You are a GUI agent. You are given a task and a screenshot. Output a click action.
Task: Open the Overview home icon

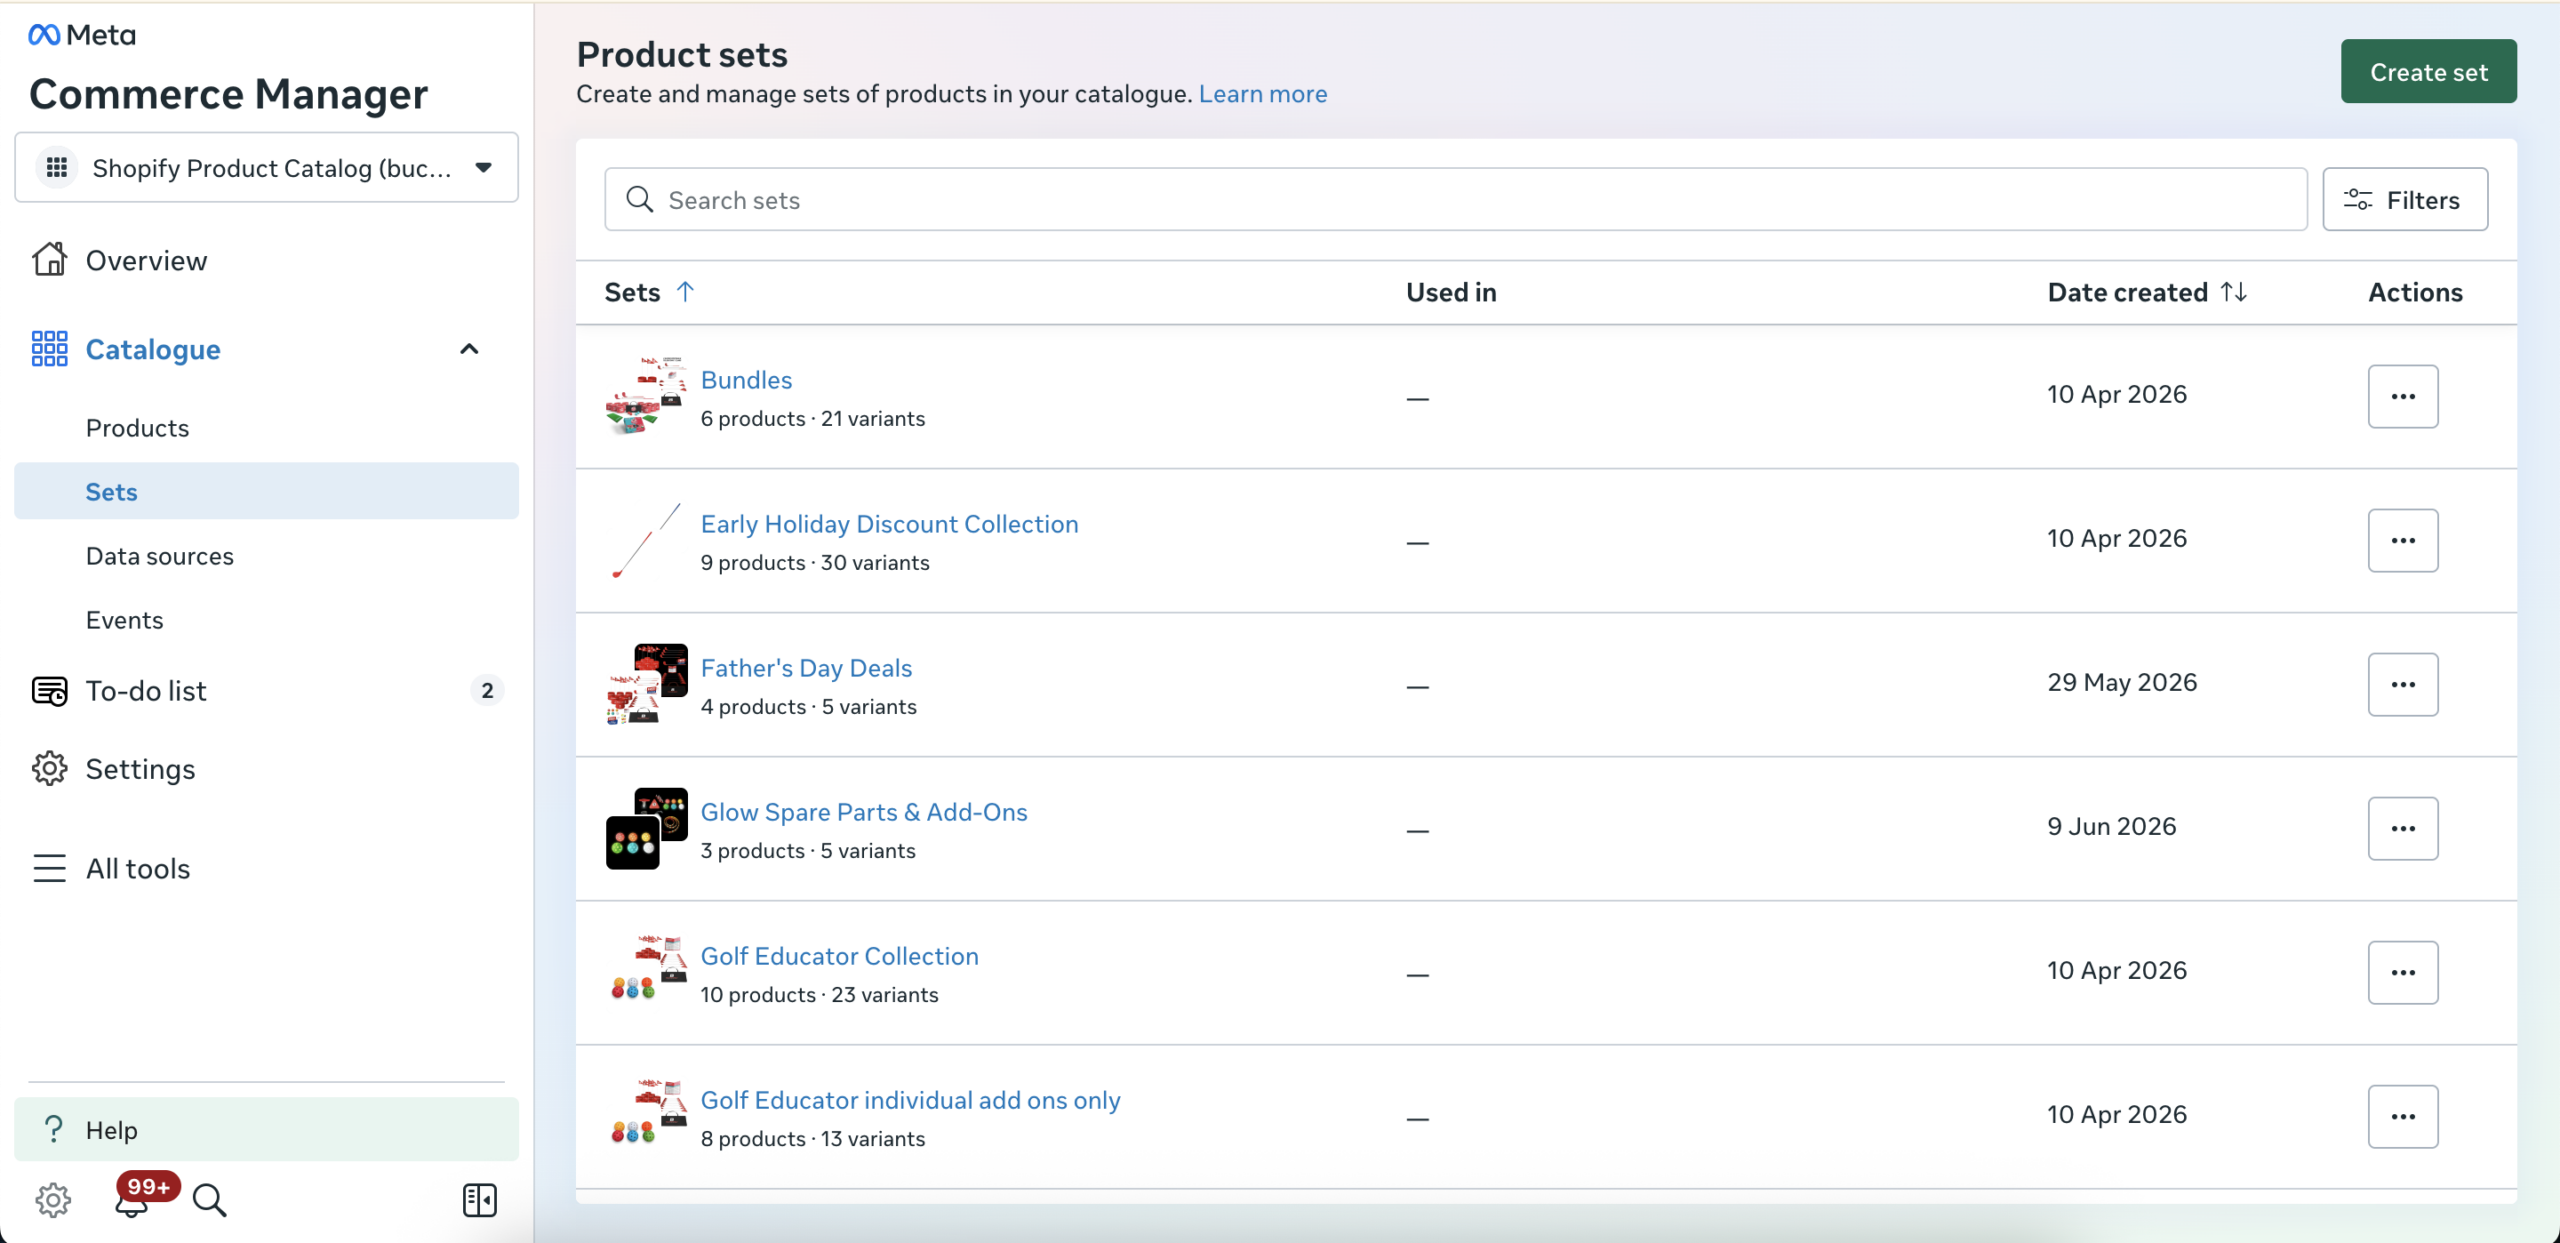pos(49,260)
